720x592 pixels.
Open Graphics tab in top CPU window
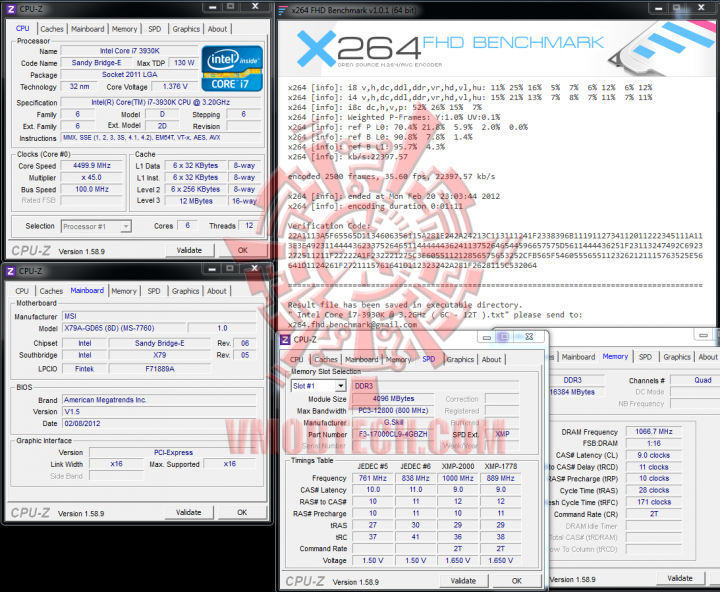186,29
